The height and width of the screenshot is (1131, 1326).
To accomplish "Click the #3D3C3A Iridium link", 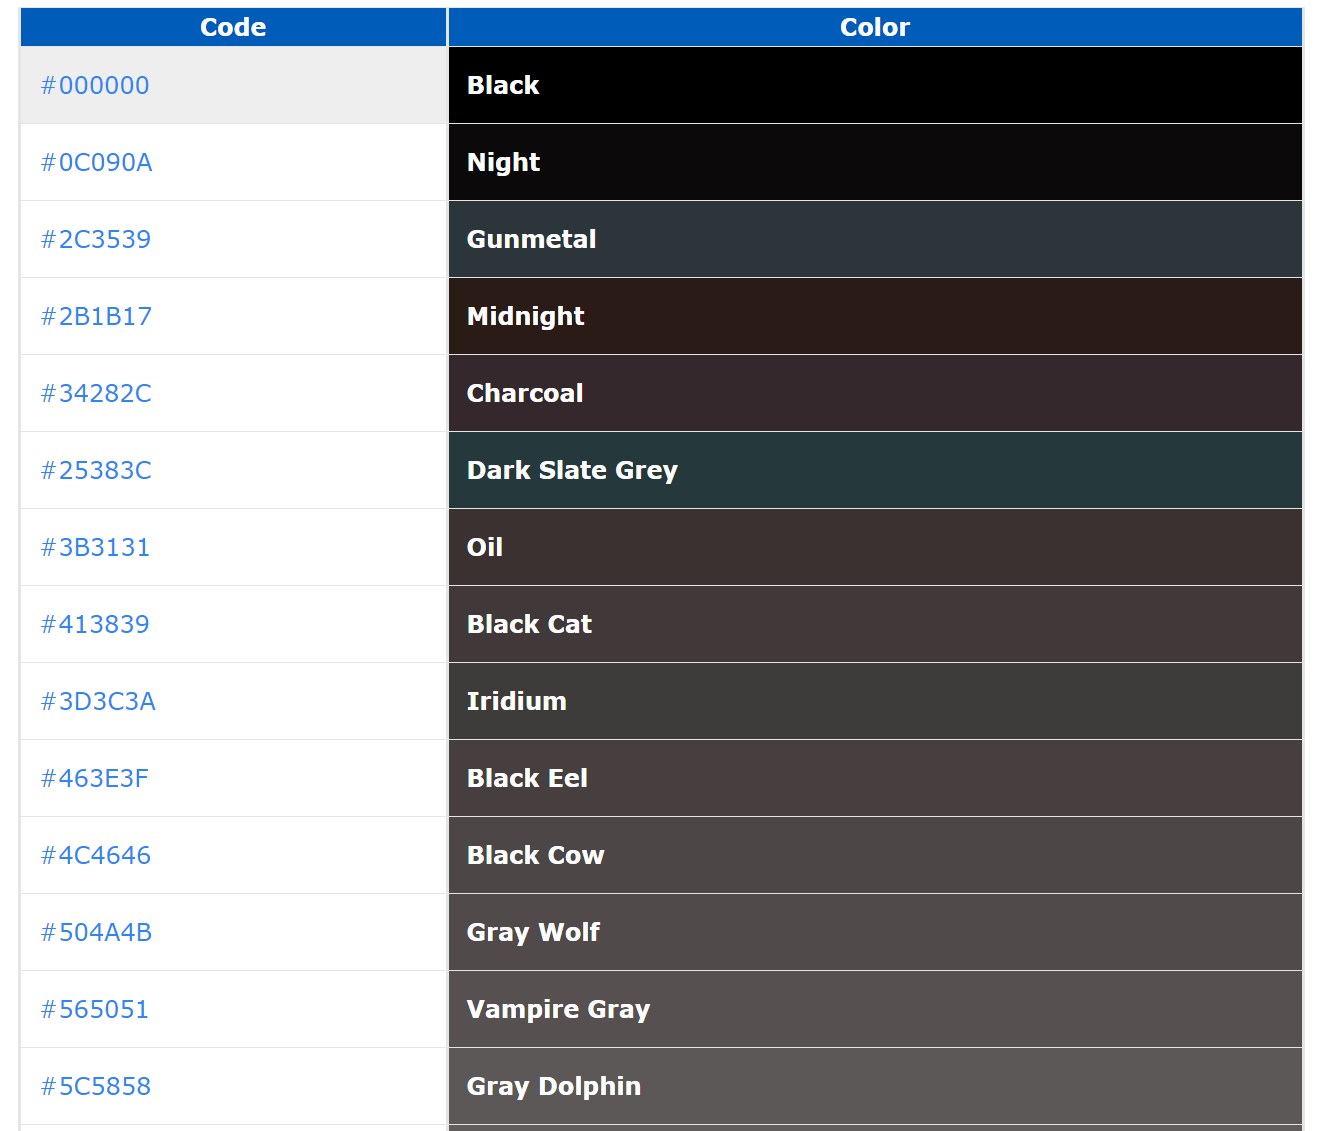I will [98, 701].
